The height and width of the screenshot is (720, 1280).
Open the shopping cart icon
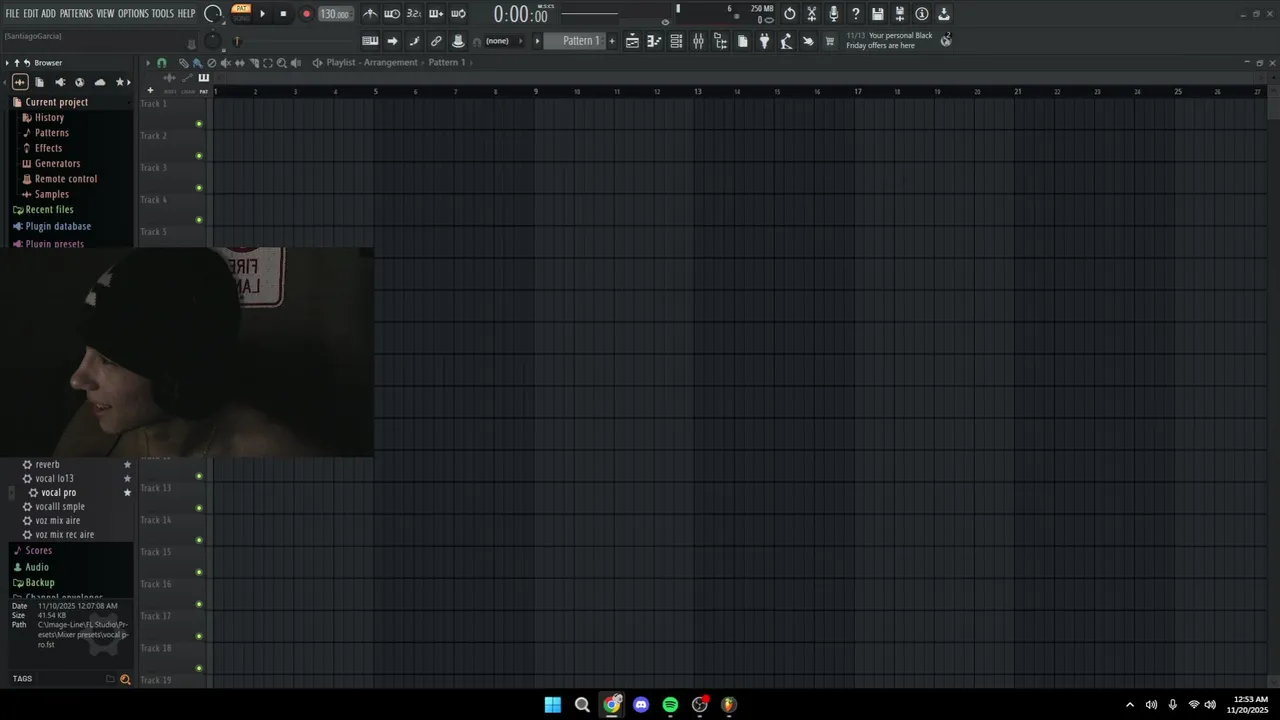830,41
